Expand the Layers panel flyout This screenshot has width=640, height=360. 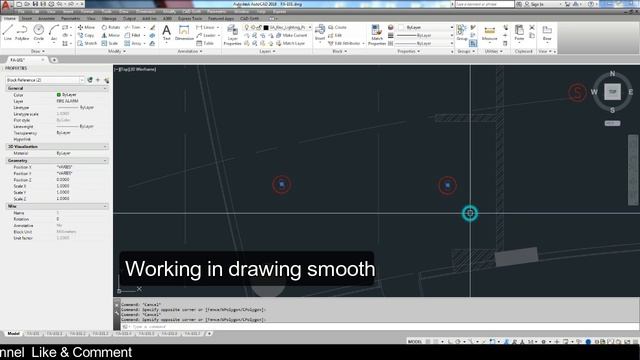tap(267, 51)
